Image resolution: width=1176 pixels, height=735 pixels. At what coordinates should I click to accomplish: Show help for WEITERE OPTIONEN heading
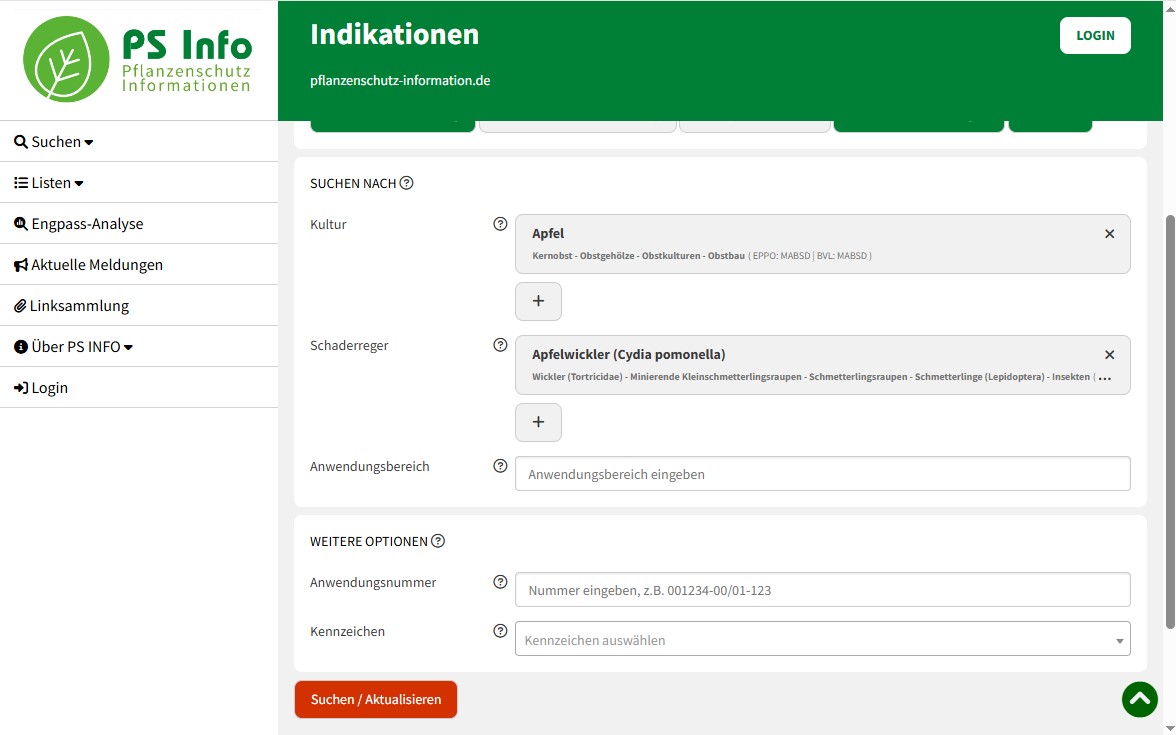[437, 541]
